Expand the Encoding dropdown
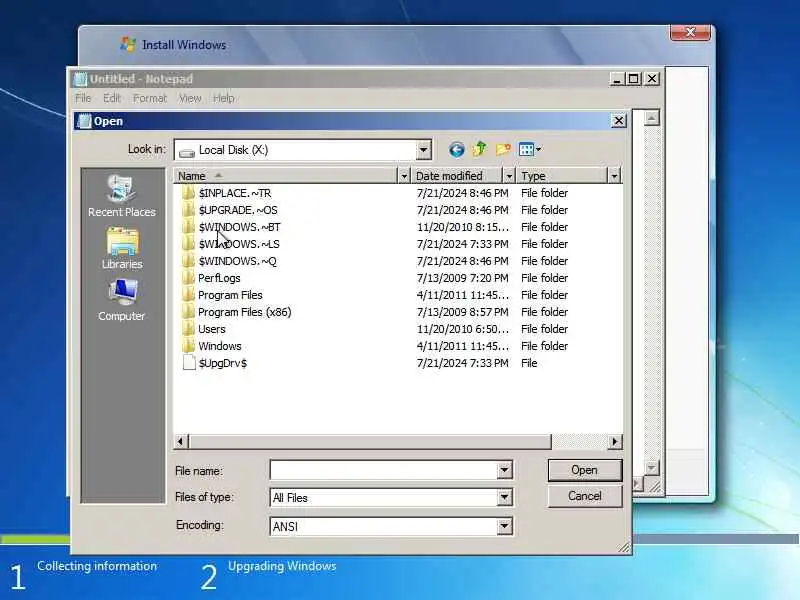This screenshot has width=800, height=600. point(504,526)
